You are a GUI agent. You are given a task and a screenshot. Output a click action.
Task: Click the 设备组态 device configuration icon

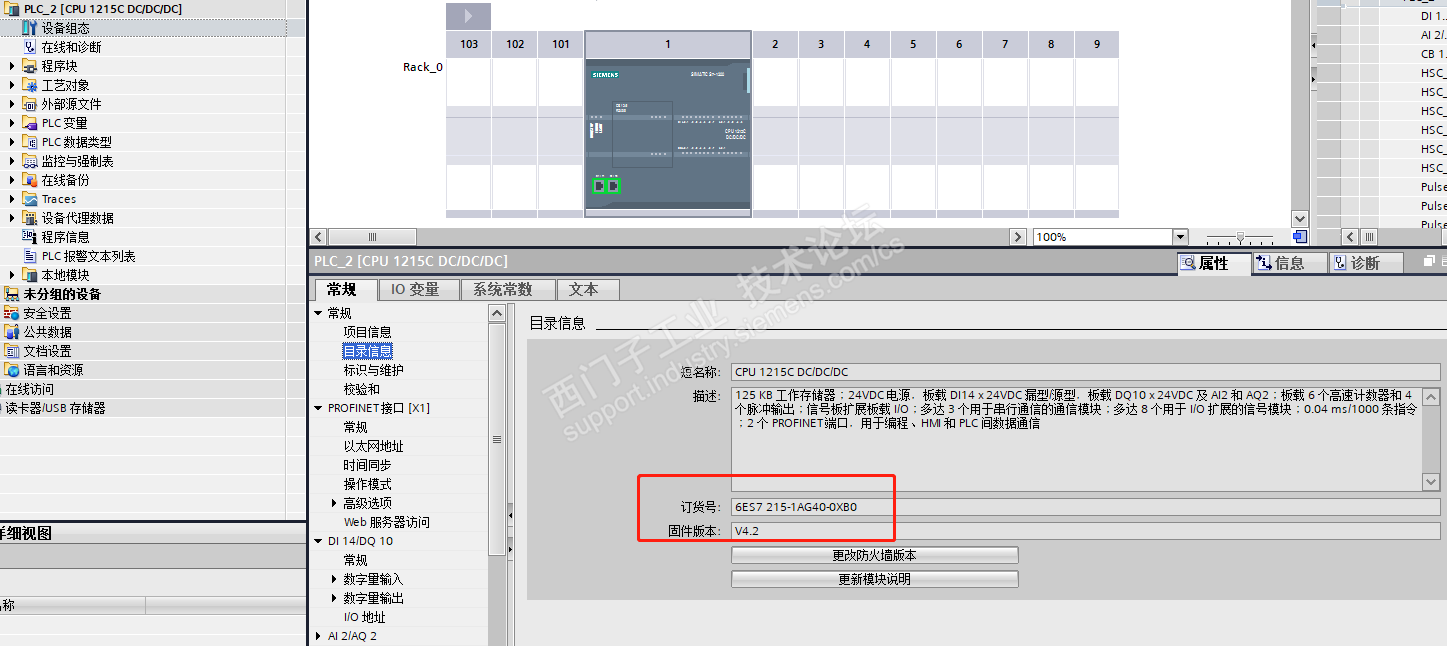click(x=30, y=28)
